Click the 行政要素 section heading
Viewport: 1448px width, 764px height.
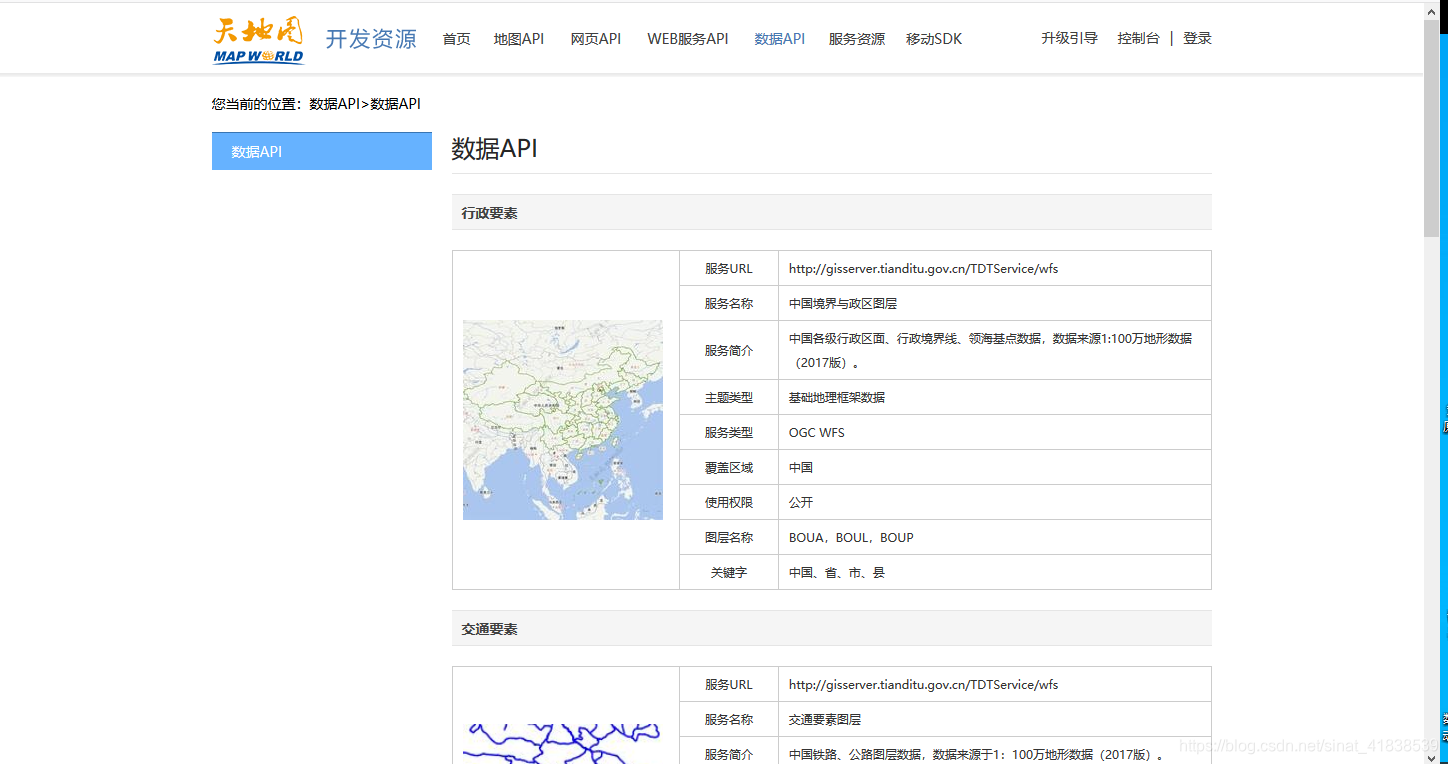pyautogui.click(x=489, y=213)
